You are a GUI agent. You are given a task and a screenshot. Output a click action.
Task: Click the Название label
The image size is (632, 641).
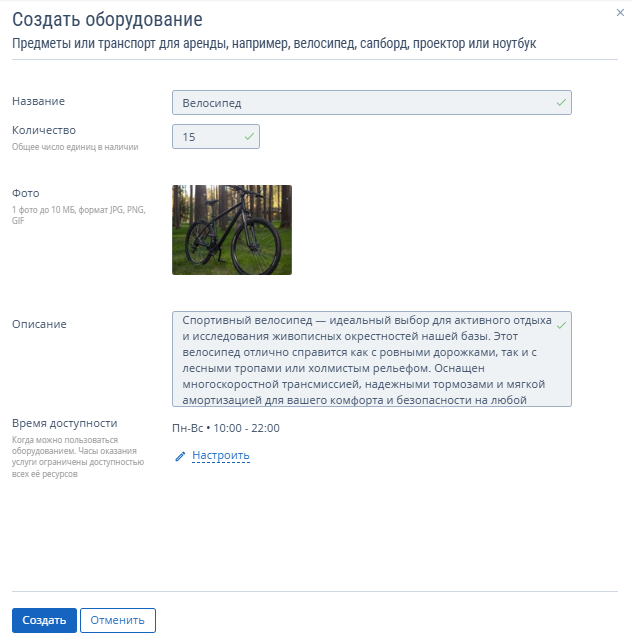38,101
